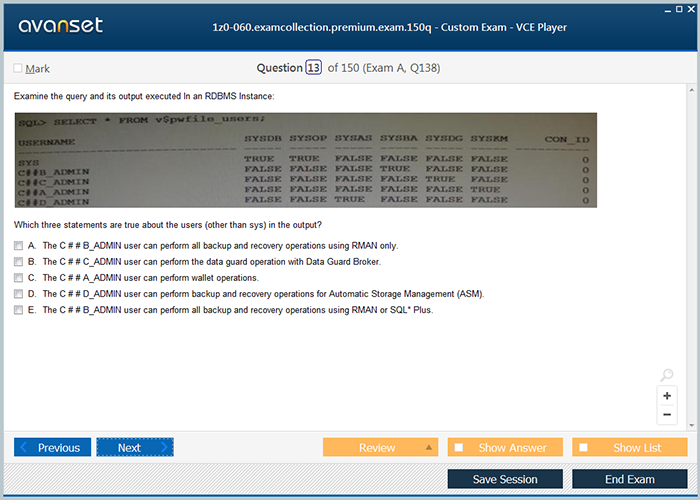Click the End Exam button
Screen dimensions: 700x500
[x=629, y=479]
